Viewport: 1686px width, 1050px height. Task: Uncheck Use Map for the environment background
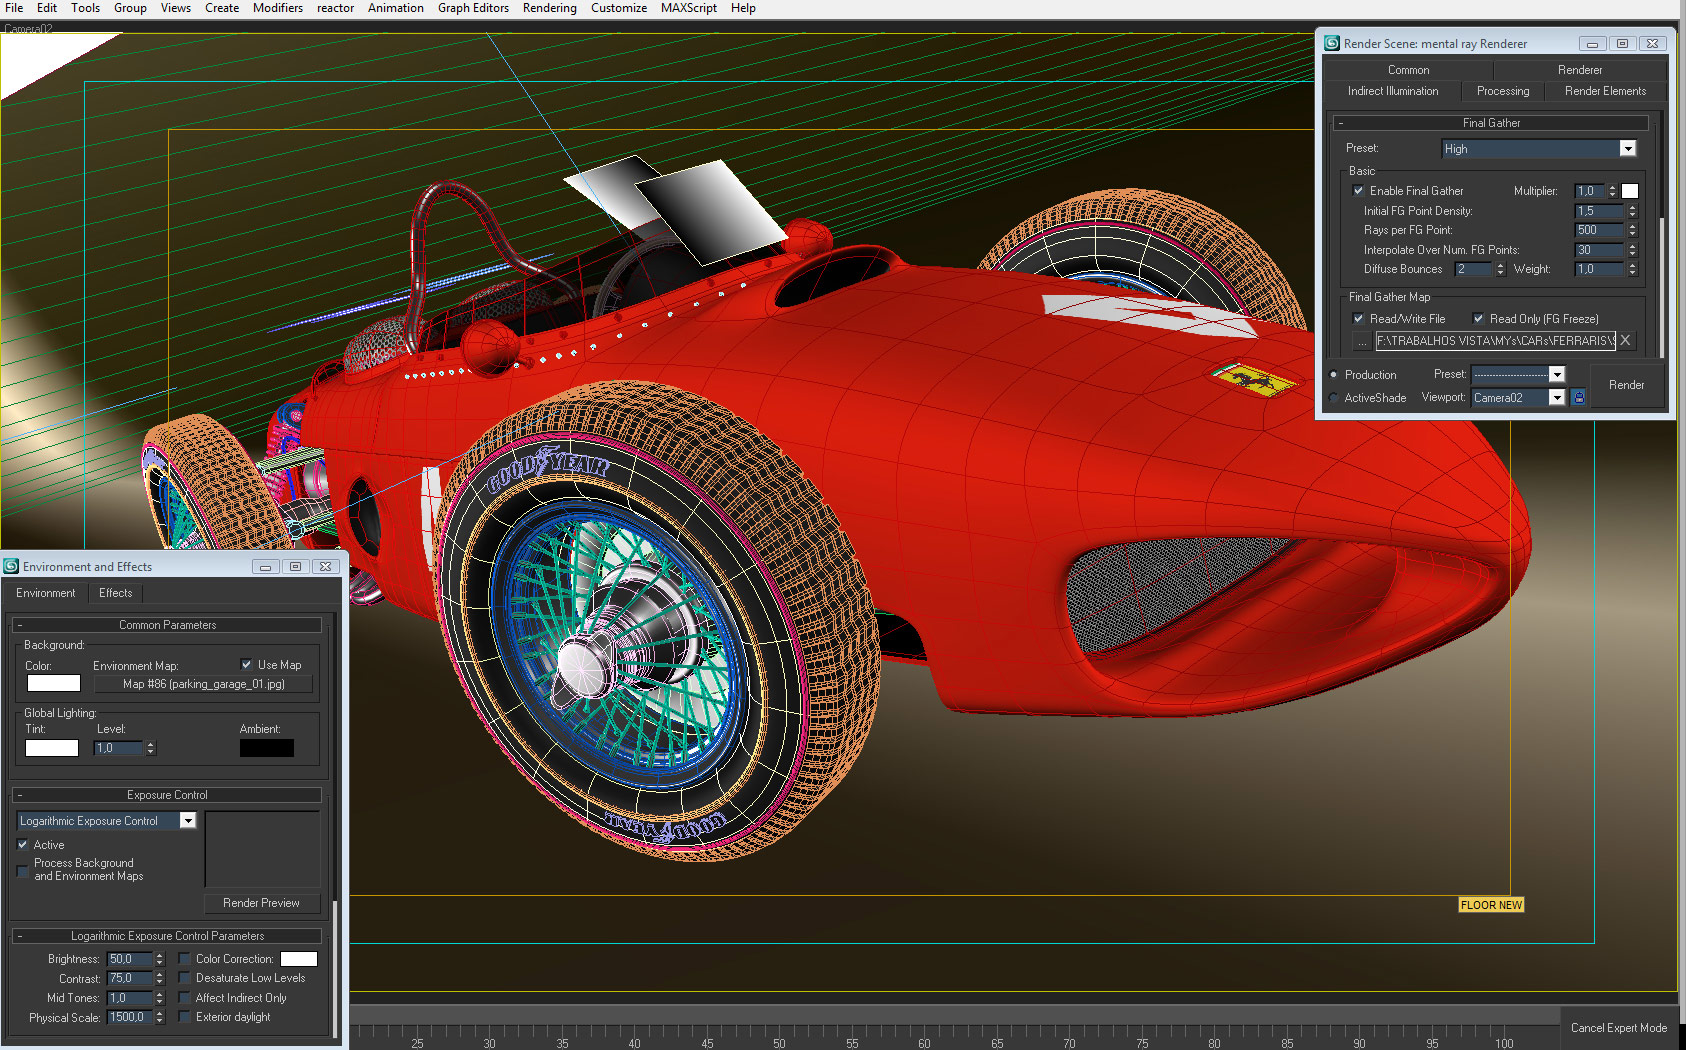(x=247, y=665)
